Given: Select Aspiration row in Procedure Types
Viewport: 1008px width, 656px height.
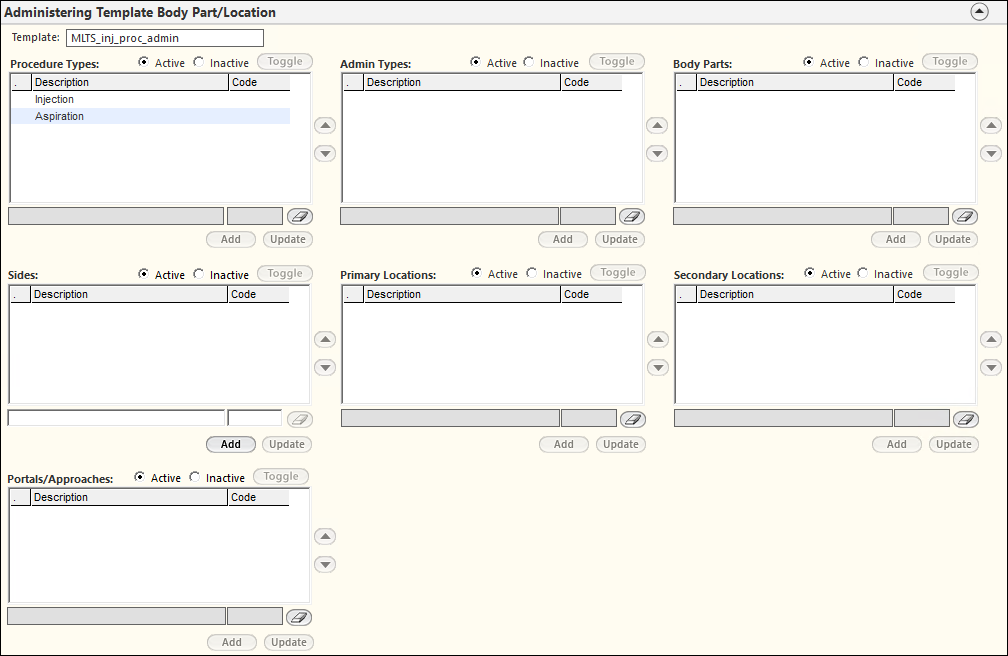Looking at the screenshot, I should pos(151,116).
